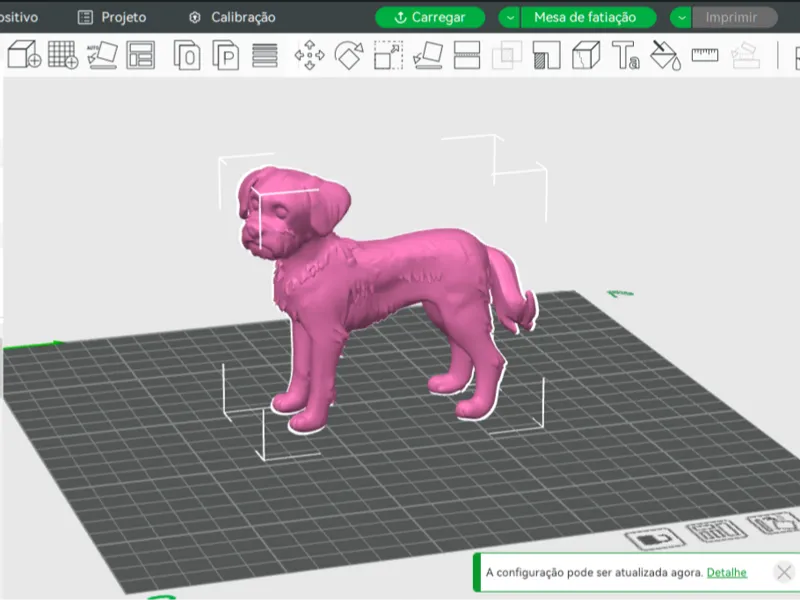Click the Arrange all objects icon
This screenshot has width=800, height=600.
pyautogui.click(x=140, y=55)
